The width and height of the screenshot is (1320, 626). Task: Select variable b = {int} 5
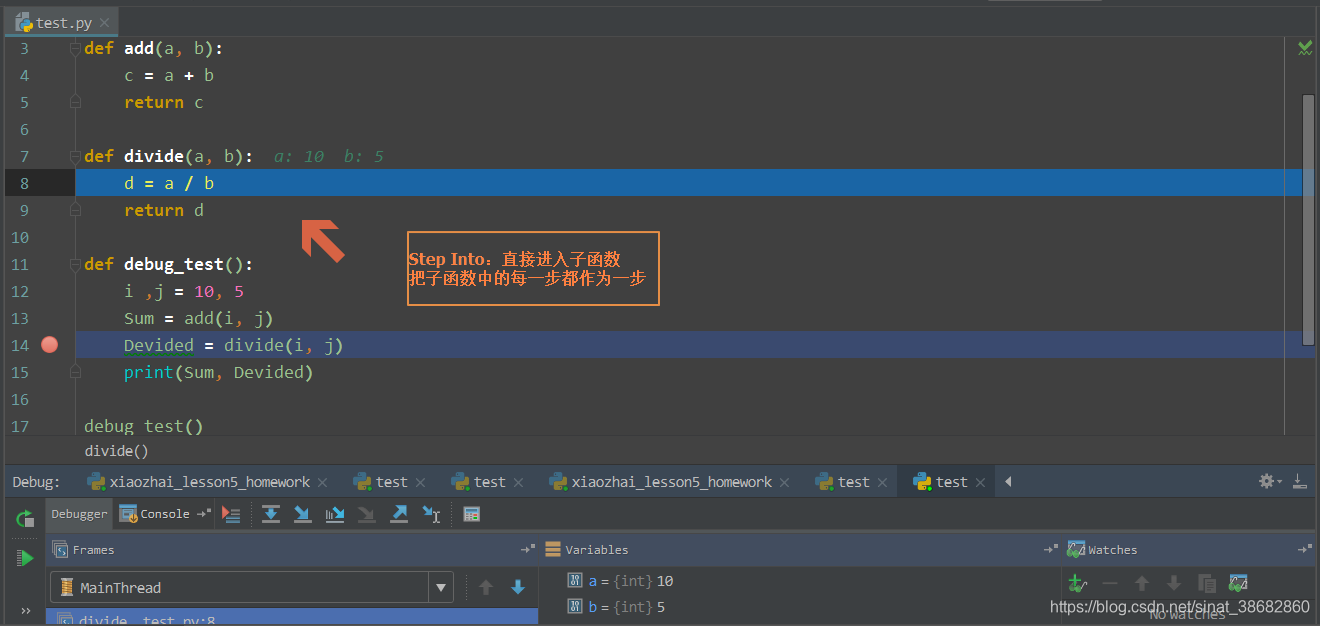tap(616, 607)
